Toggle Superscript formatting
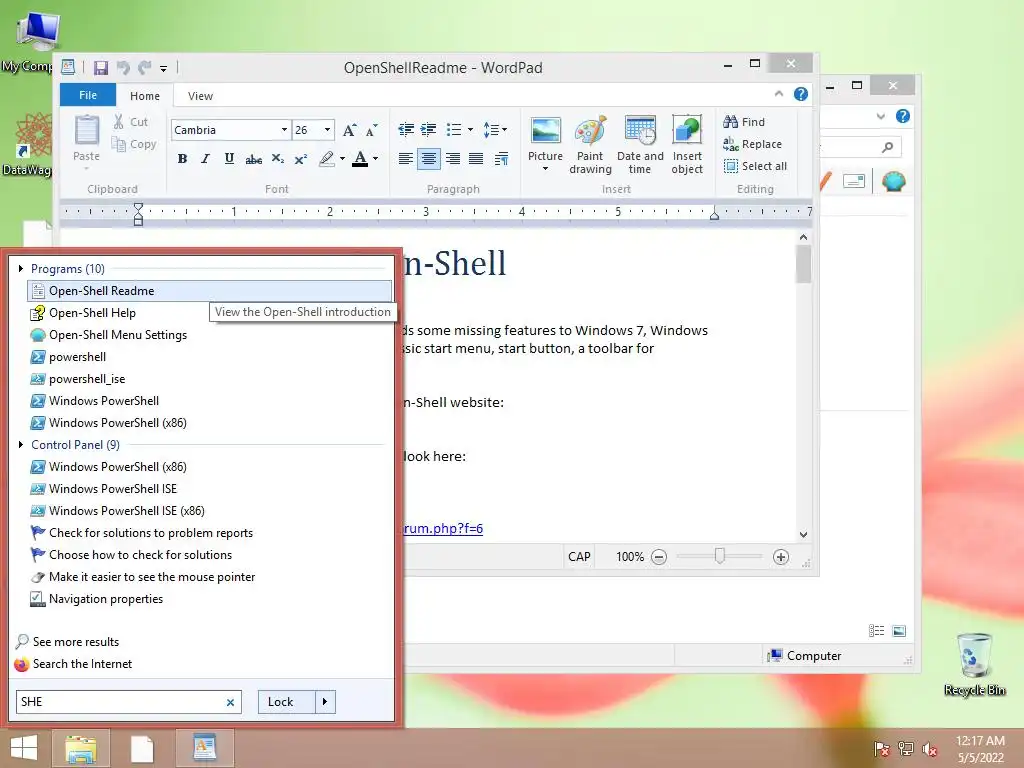The image size is (1024, 768). click(x=300, y=159)
